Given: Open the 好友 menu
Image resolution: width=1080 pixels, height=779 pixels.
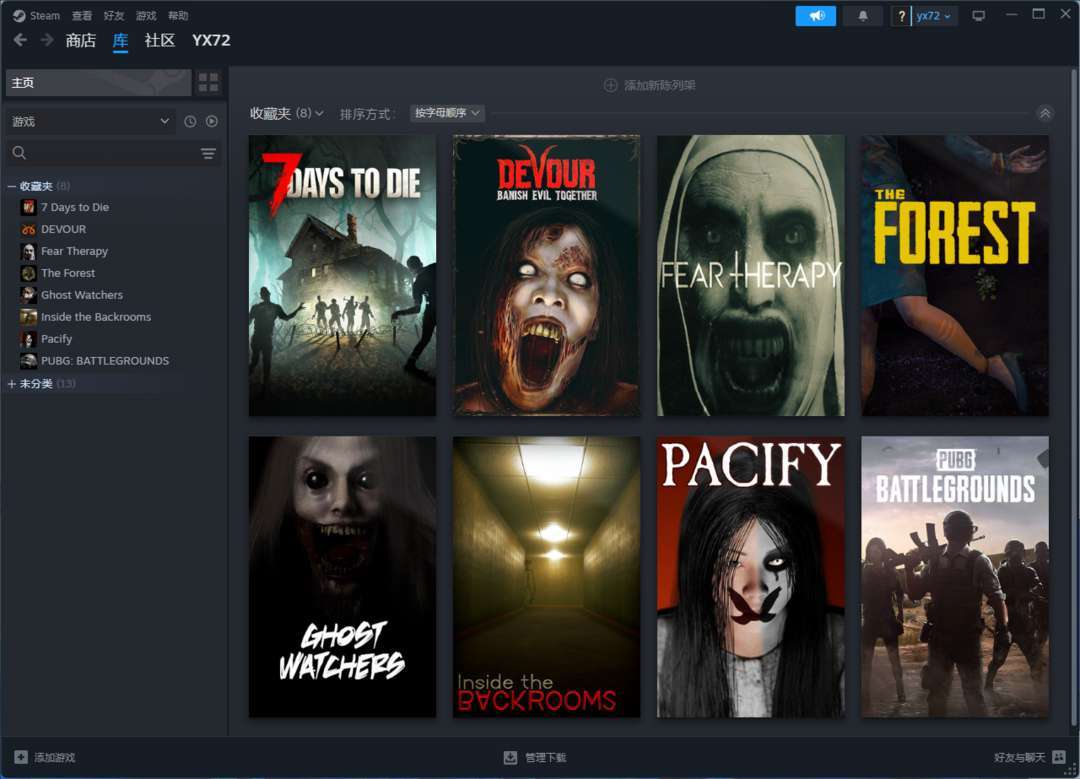Looking at the screenshot, I should pos(114,16).
